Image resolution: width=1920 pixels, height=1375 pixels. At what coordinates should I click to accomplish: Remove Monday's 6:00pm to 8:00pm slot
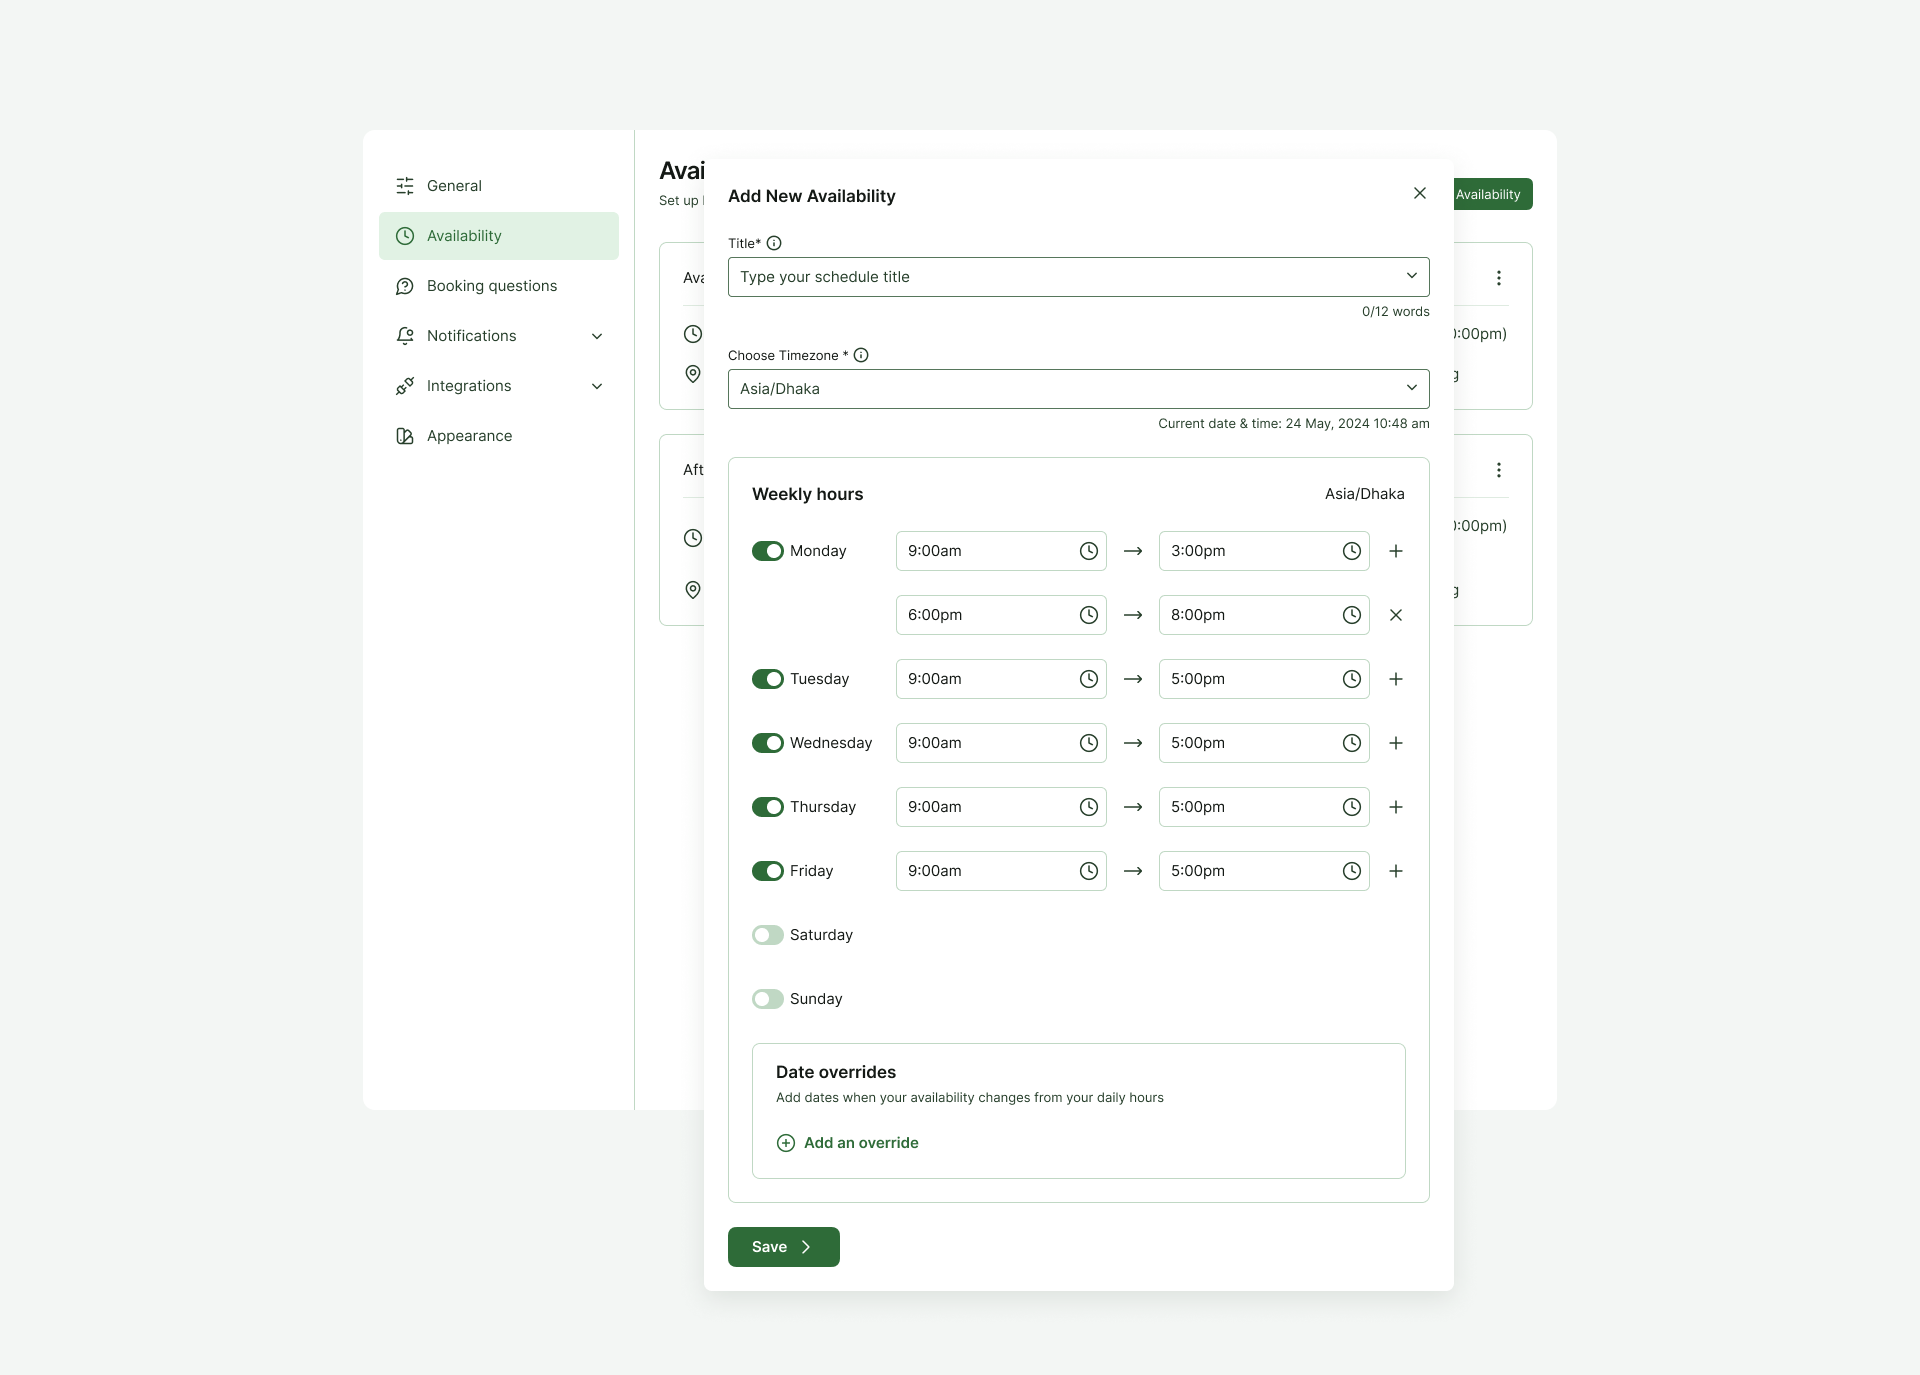coord(1396,615)
